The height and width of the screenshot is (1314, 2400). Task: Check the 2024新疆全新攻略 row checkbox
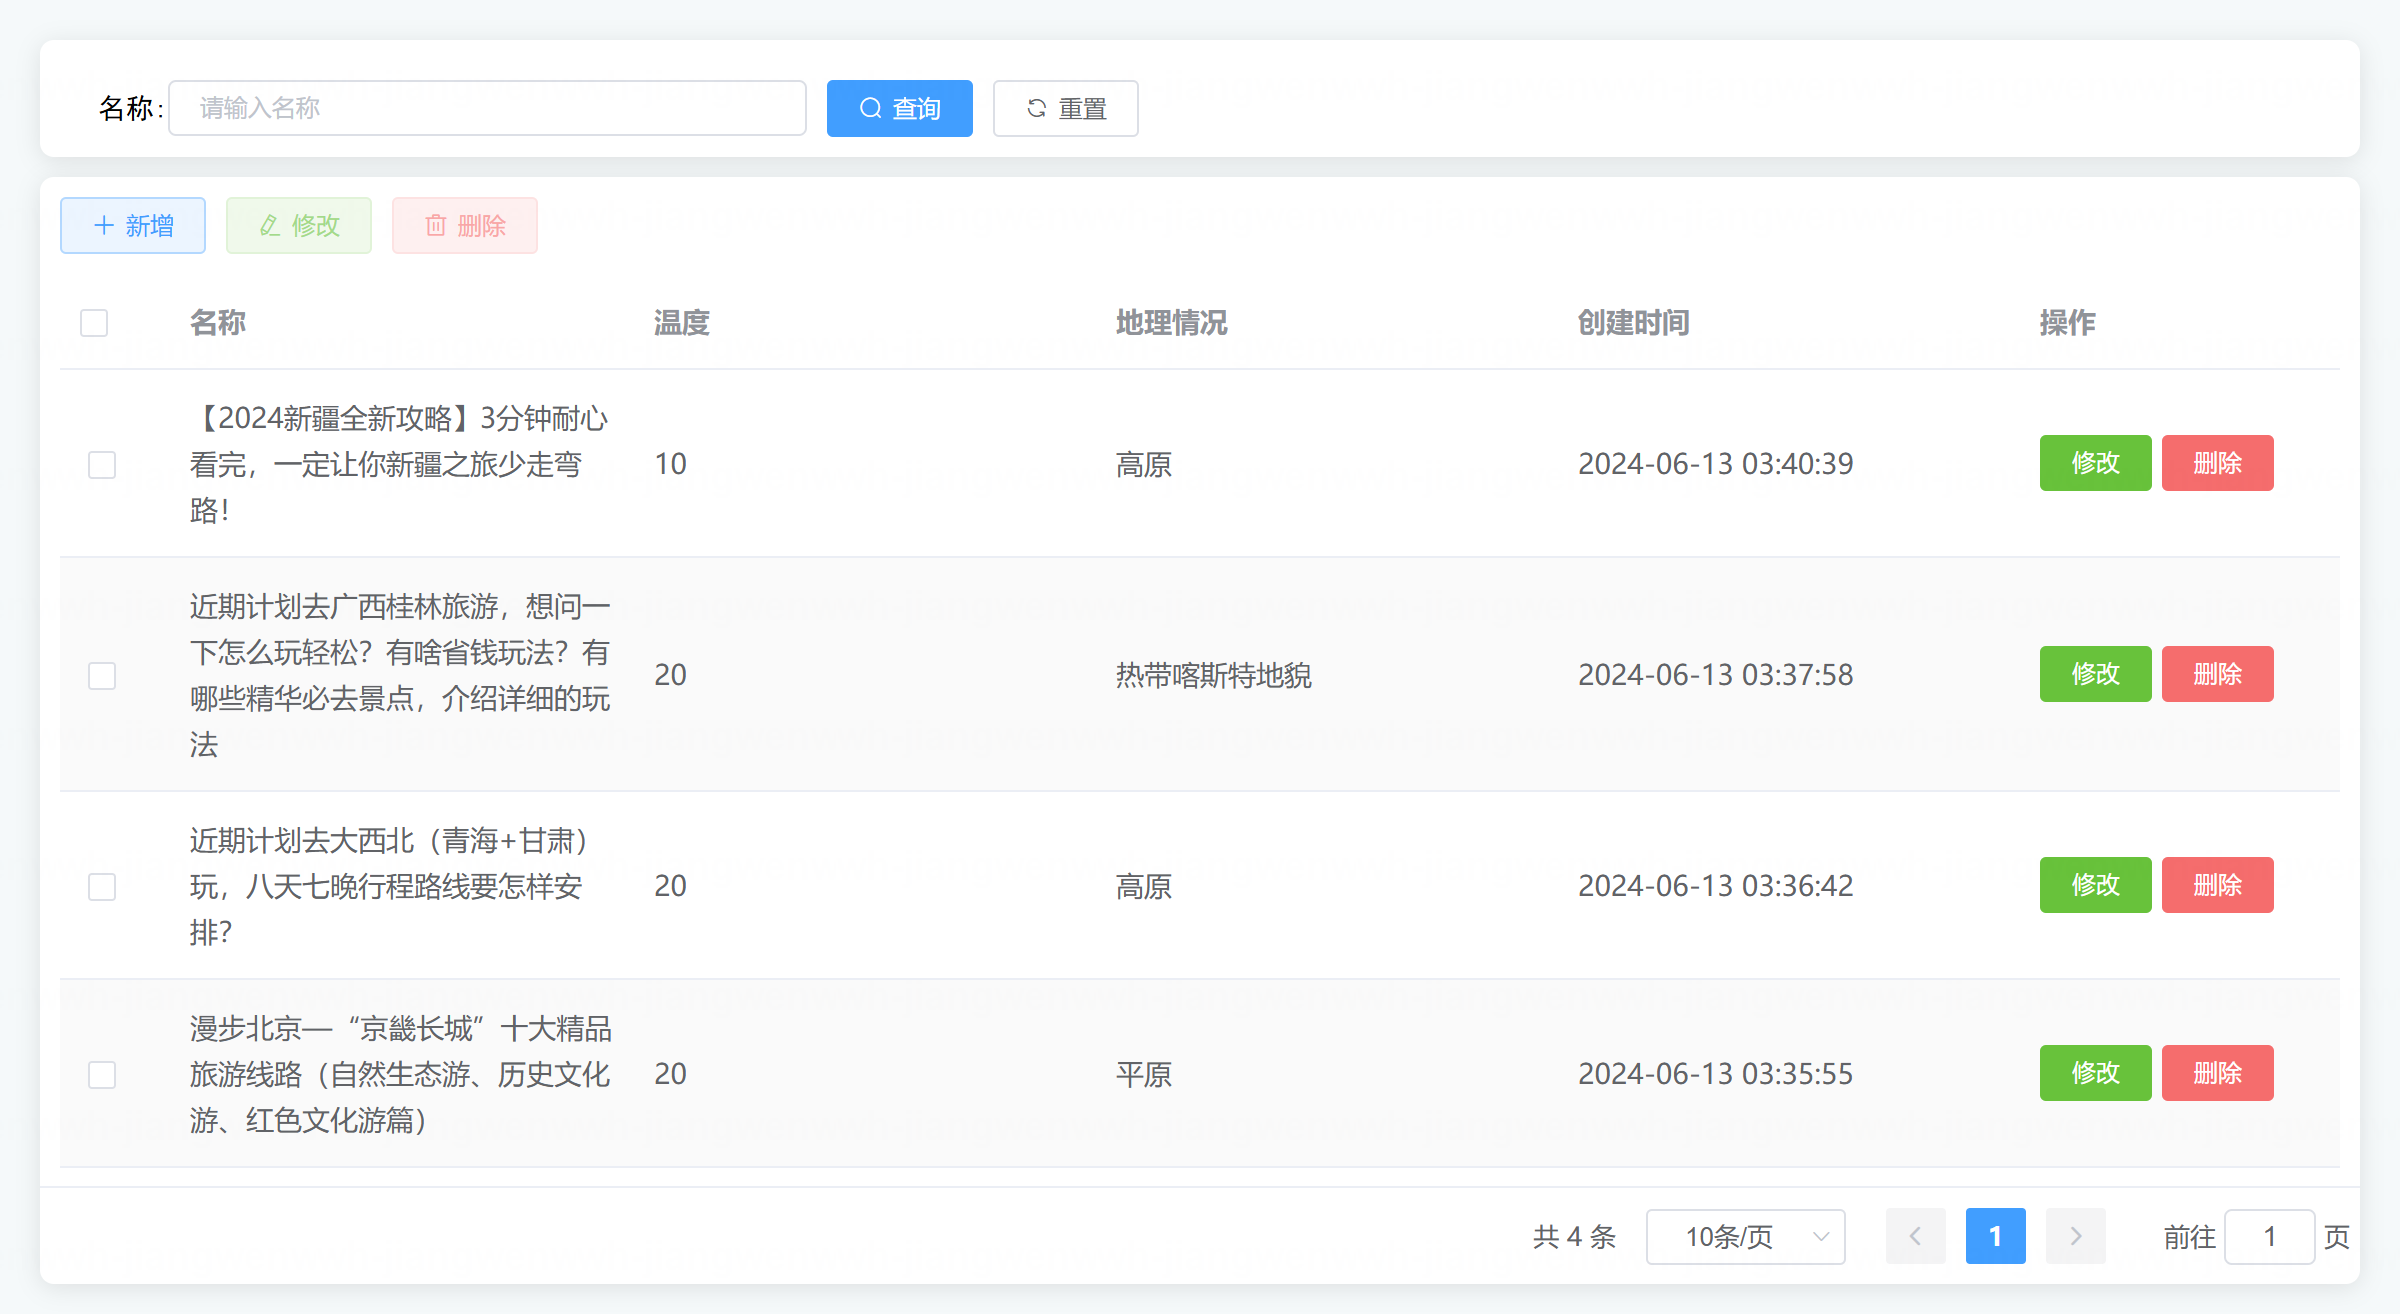(102, 464)
